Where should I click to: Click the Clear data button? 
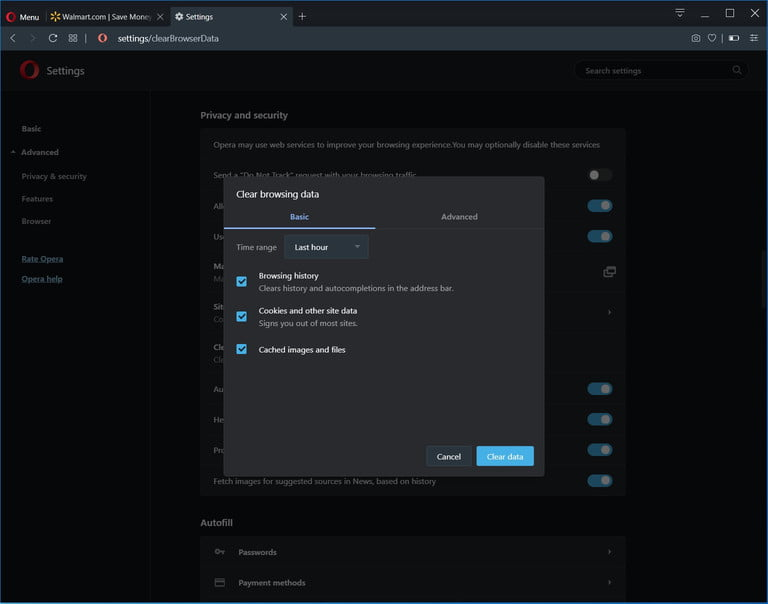point(505,456)
